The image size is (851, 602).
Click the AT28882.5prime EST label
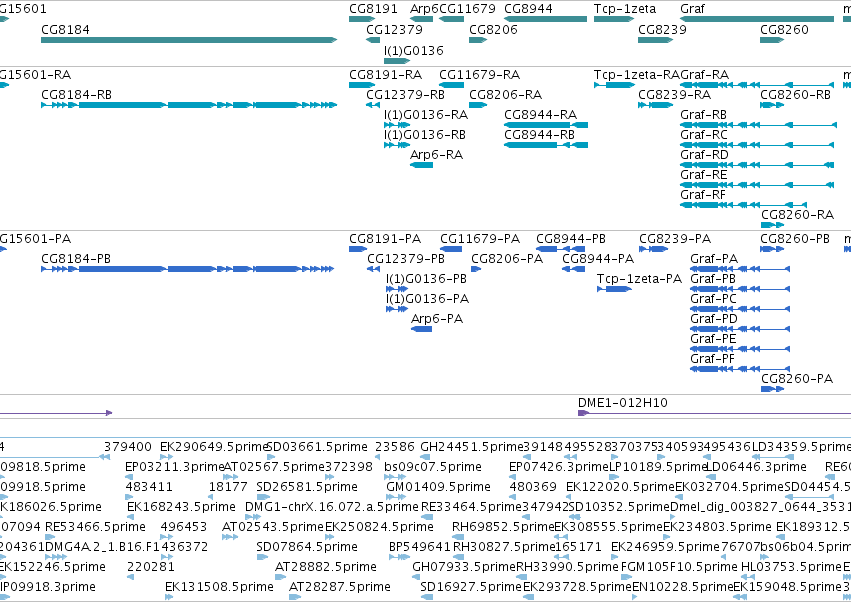[x=326, y=567]
